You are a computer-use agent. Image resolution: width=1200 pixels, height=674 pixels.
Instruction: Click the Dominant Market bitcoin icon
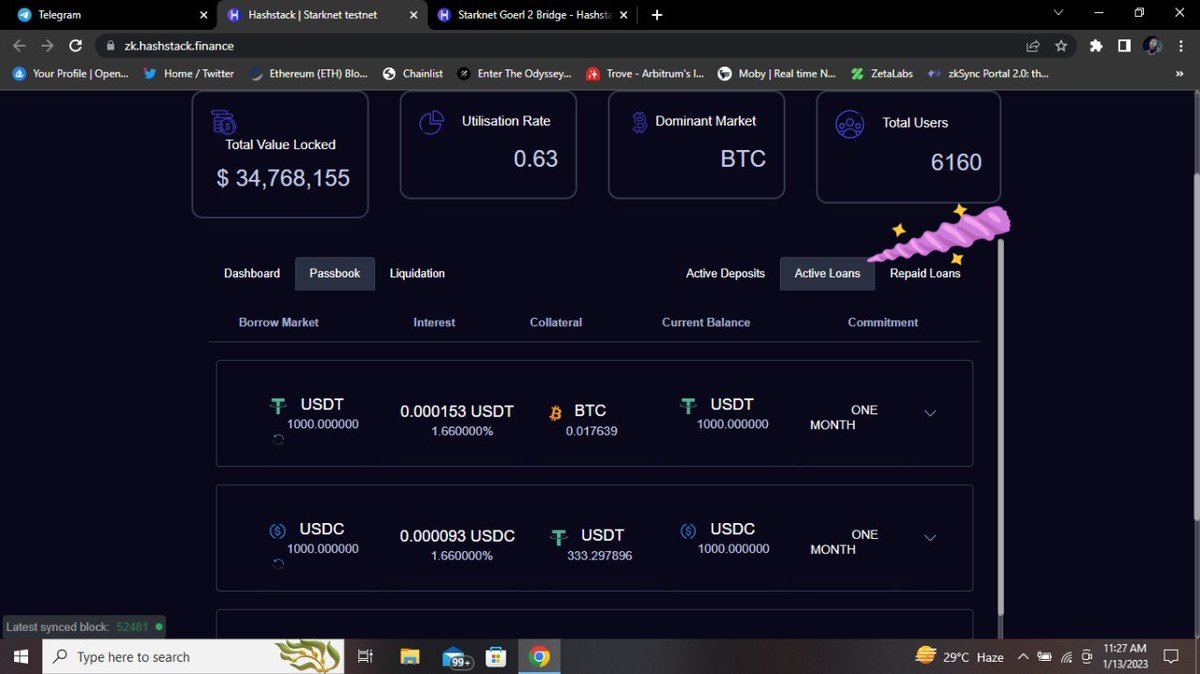pyautogui.click(x=640, y=122)
